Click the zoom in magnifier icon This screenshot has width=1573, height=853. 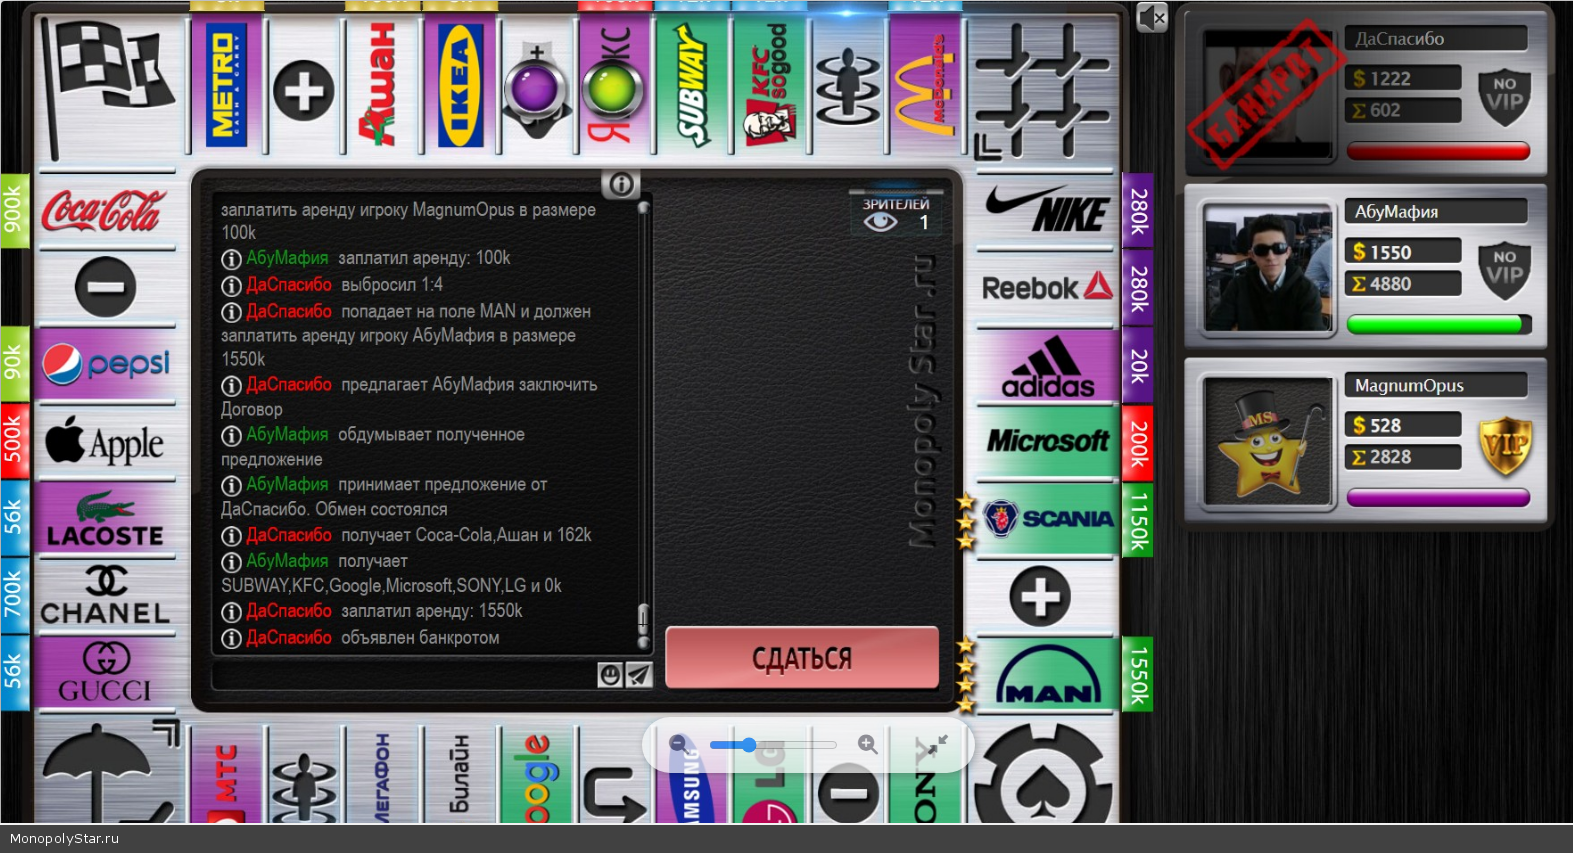click(x=867, y=744)
